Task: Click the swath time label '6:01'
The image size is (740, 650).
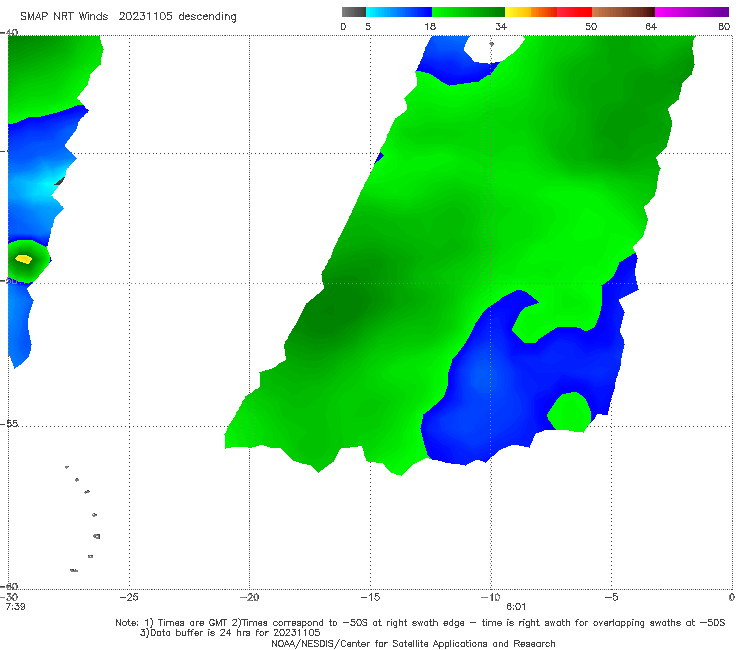Action: pyautogui.click(x=516, y=607)
